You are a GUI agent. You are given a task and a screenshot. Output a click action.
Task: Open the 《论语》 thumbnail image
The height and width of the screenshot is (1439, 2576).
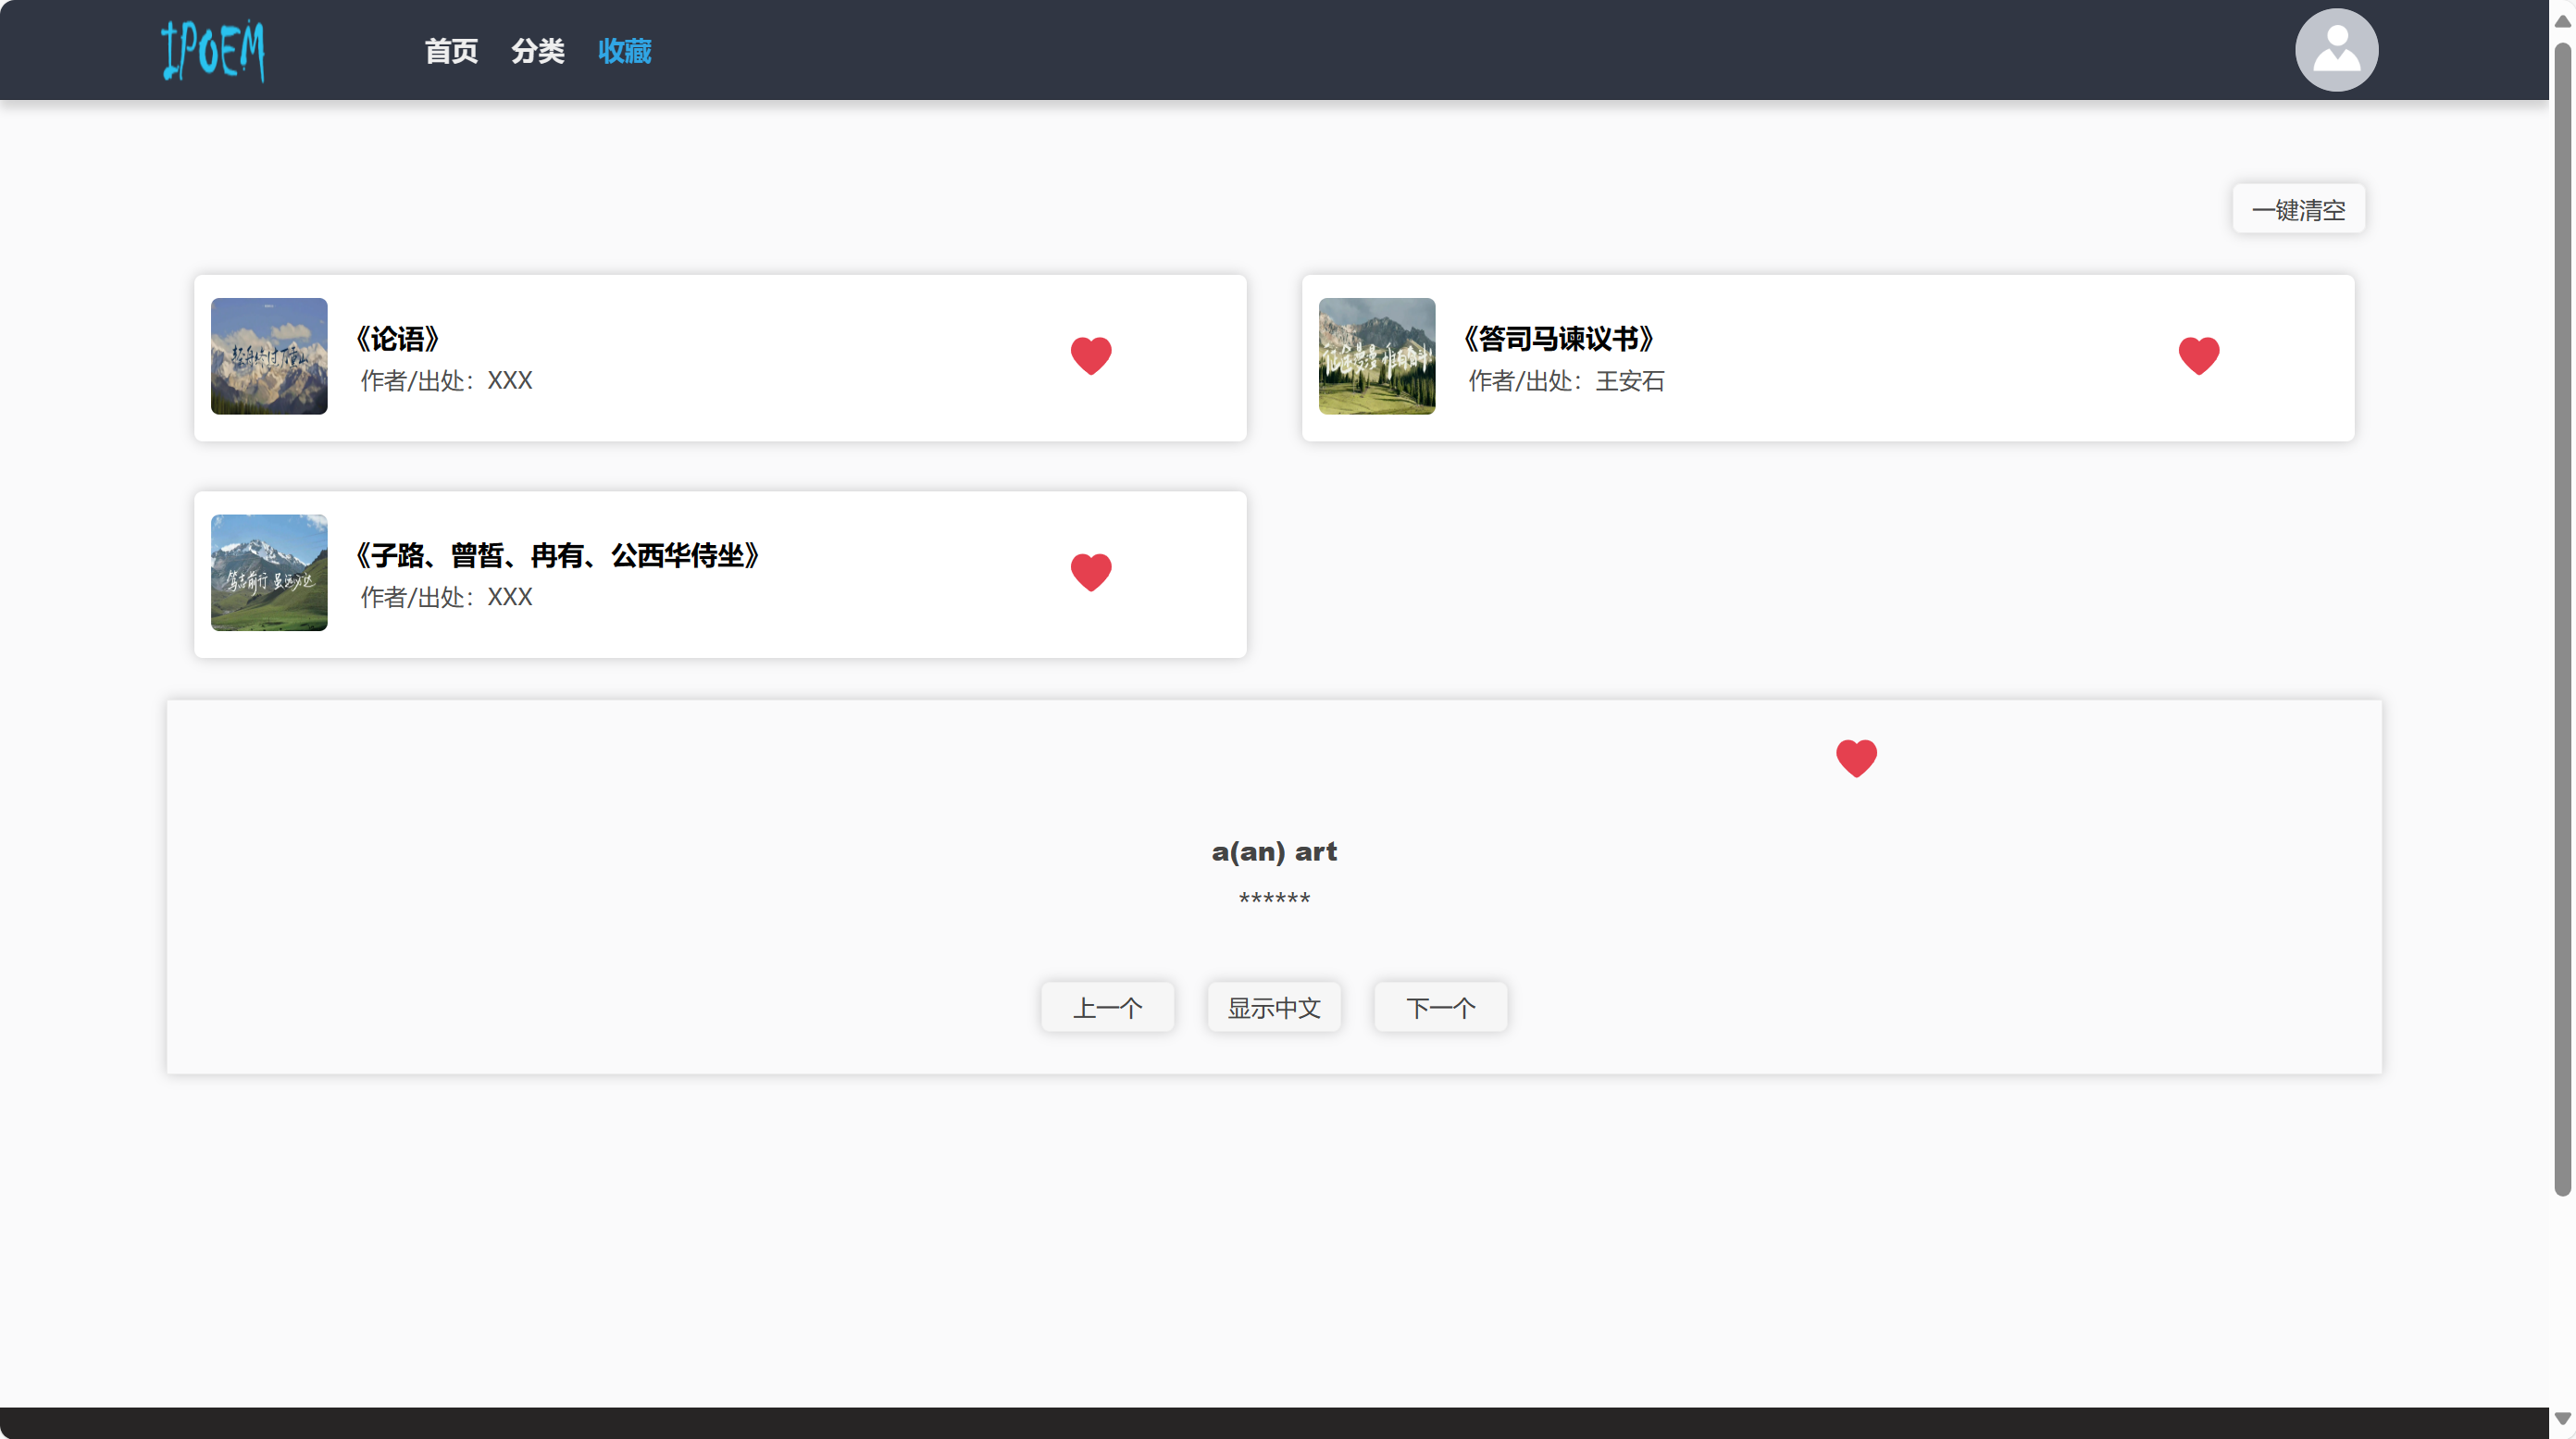[269, 356]
